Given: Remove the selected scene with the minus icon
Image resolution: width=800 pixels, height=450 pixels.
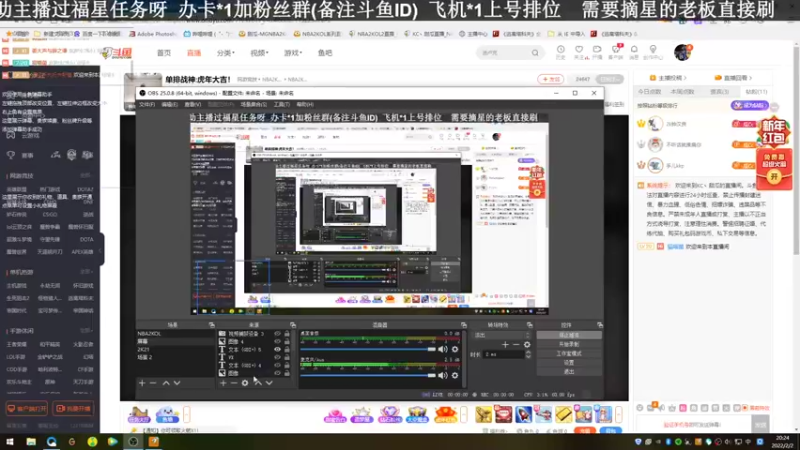Looking at the screenshot, I should pos(153,383).
